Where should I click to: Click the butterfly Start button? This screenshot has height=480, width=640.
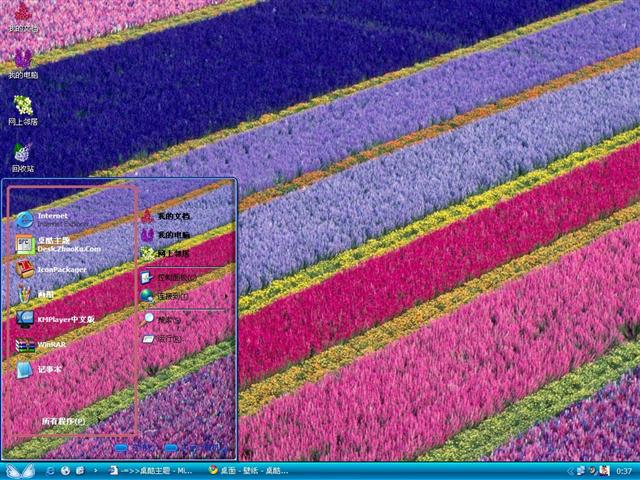point(19,471)
